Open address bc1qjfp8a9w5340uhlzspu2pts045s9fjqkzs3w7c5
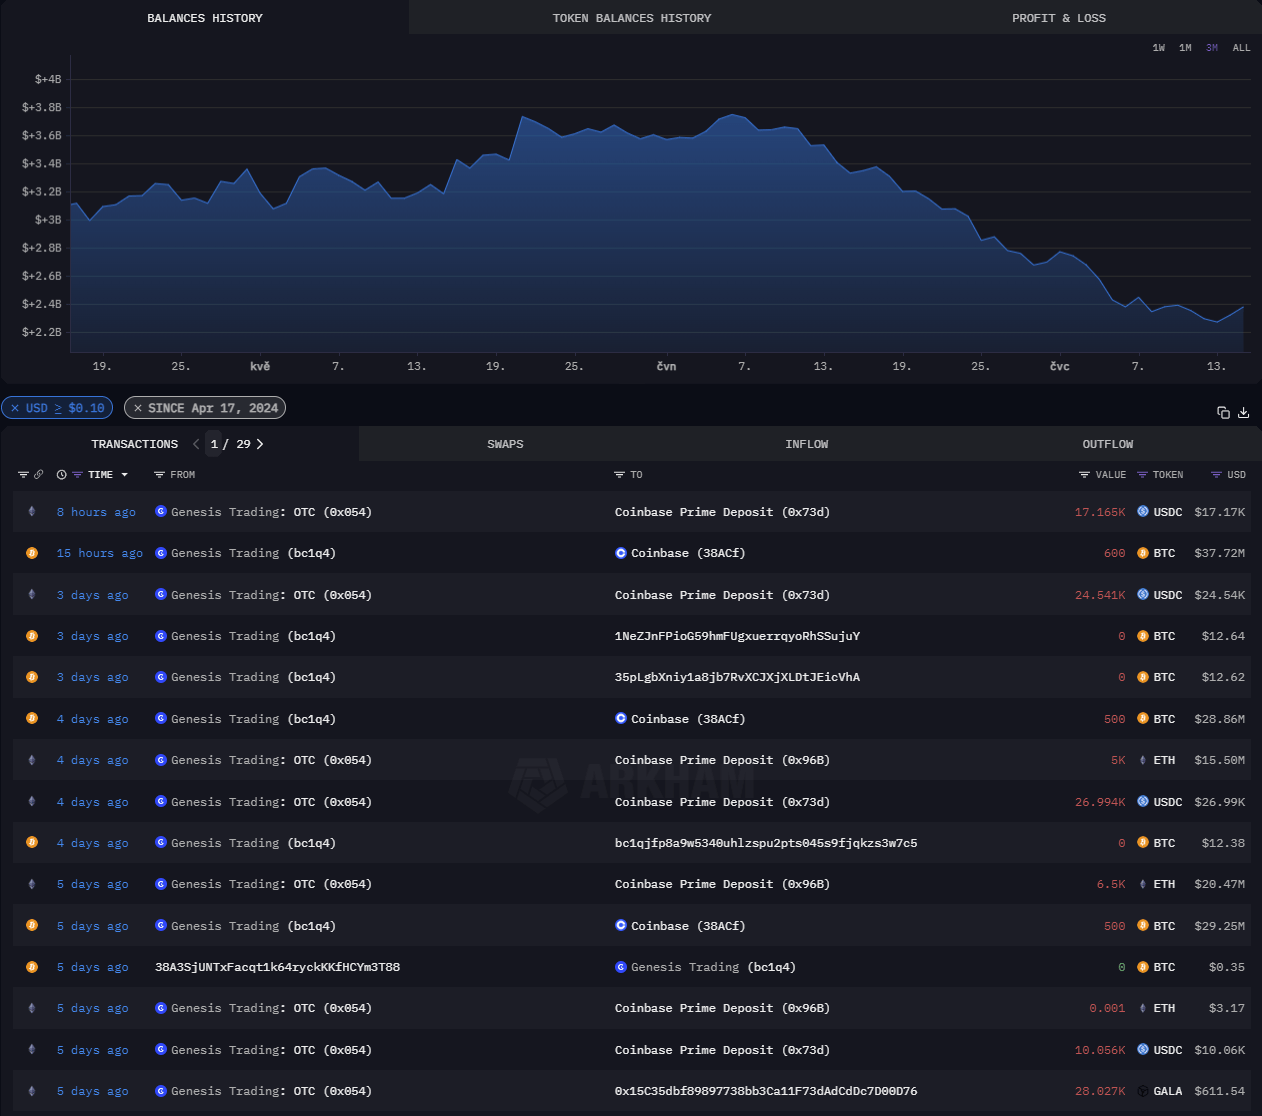The height and width of the screenshot is (1116, 1262). 766,843
